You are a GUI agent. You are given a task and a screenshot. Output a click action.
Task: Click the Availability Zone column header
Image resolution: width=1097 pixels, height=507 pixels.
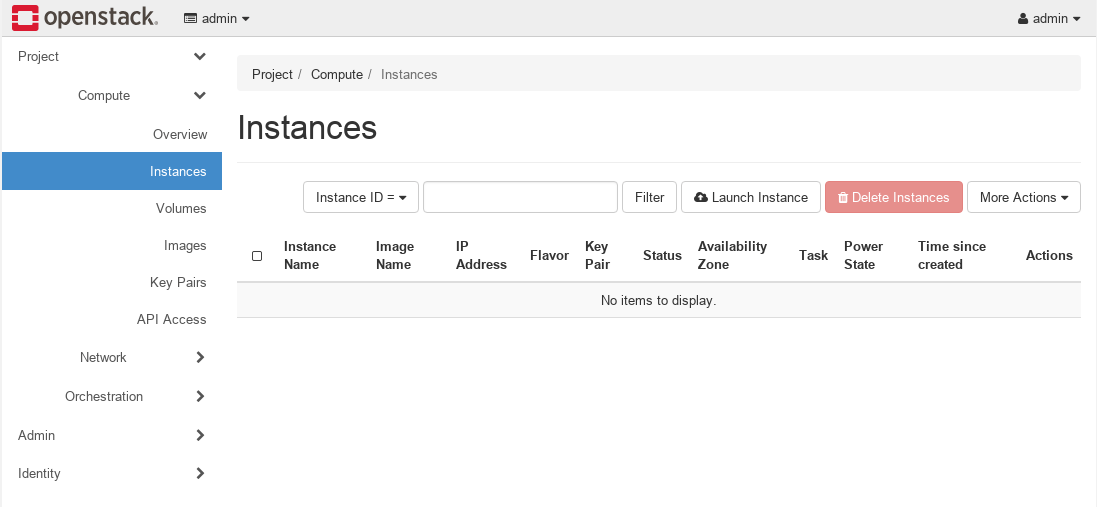tap(732, 255)
